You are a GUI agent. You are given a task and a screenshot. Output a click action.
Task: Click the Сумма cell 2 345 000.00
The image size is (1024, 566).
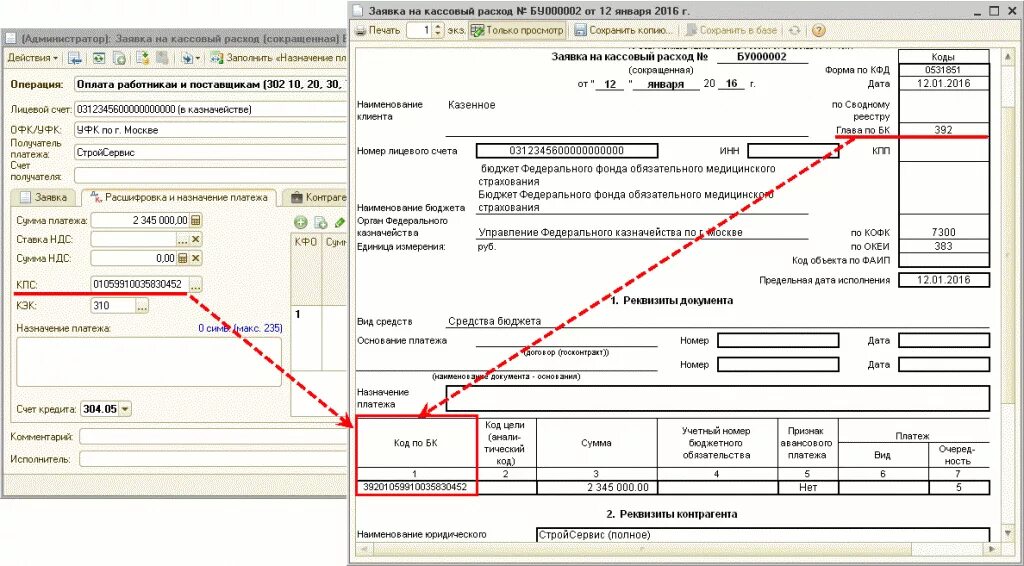coord(596,487)
